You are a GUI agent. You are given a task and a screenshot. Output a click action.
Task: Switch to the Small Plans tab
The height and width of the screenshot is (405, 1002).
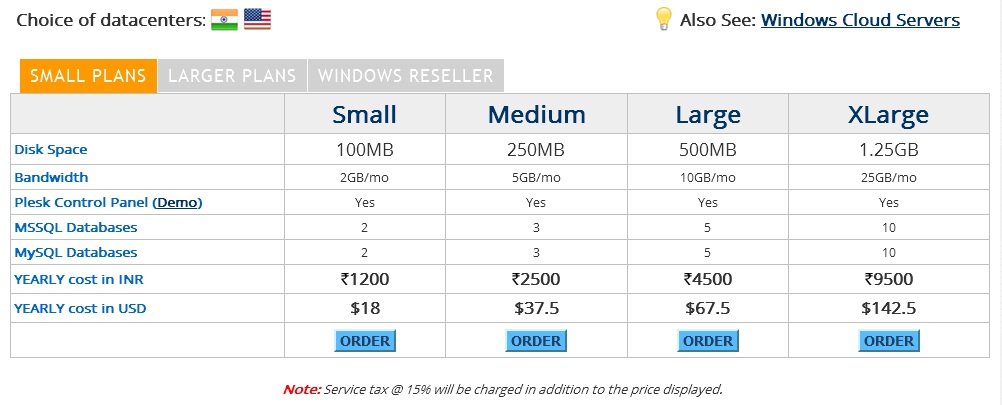(x=88, y=76)
